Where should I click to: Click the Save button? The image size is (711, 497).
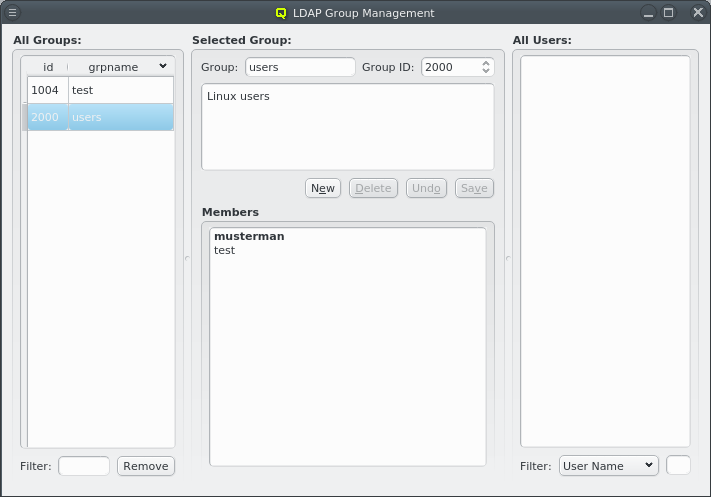474,188
